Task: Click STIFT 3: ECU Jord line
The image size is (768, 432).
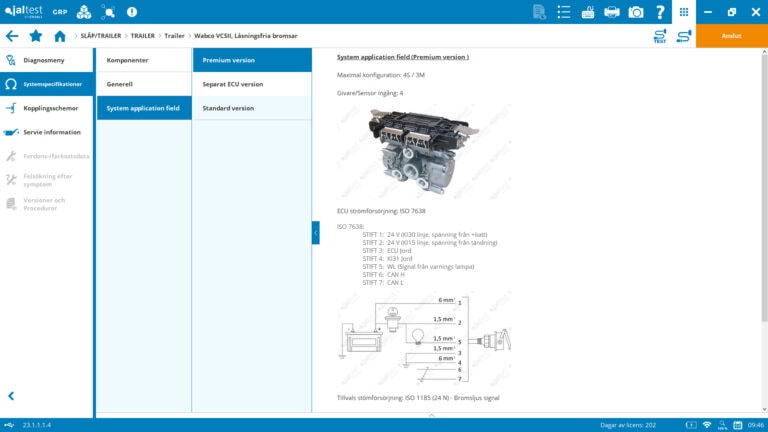Action: (387, 251)
